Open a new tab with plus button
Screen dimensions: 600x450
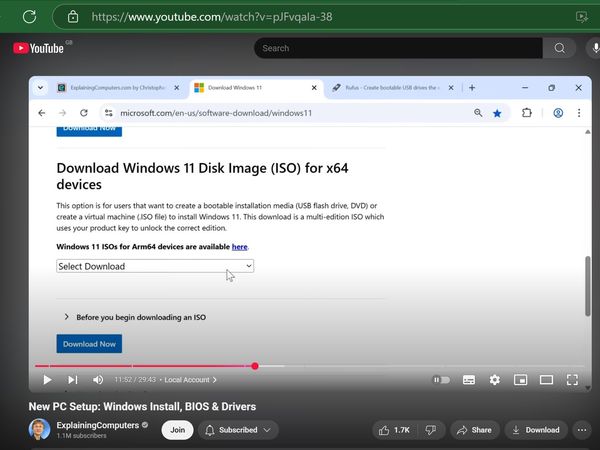pos(472,88)
